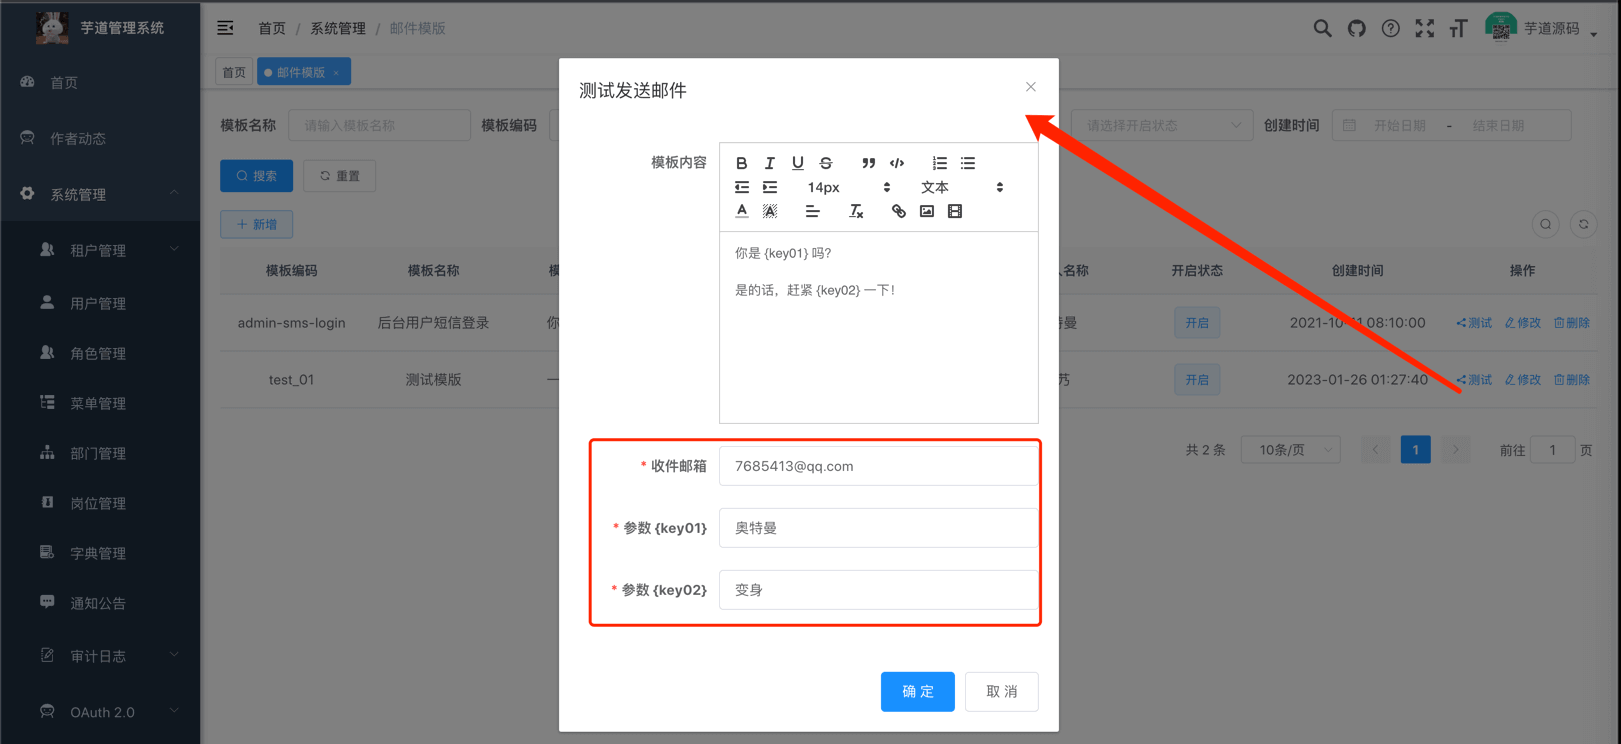Image resolution: width=1621 pixels, height=744 pixels.
Task: Apply ordered numbered list
Action: [x=939, y=163]
